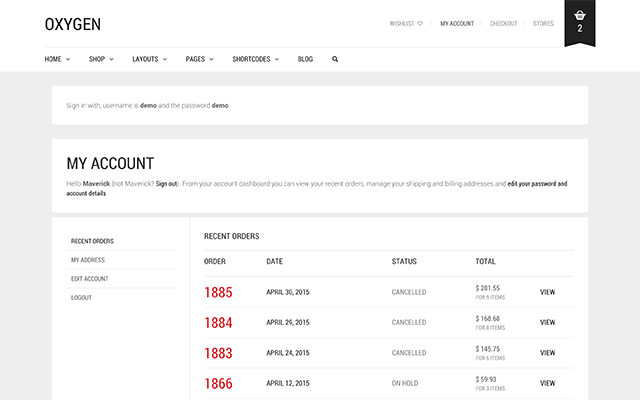This screenshot has height=400, width=640.
Task: Click the Status column header
Action: click(404, 262)
